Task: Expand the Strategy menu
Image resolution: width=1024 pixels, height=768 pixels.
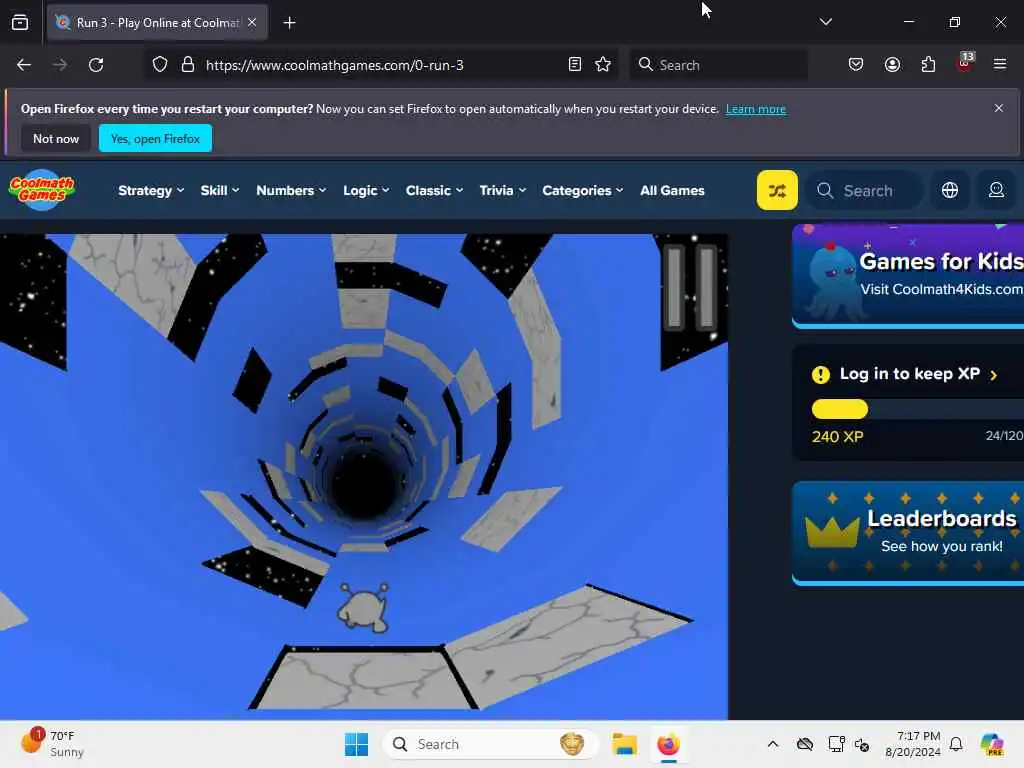Action: coord(151,190)
